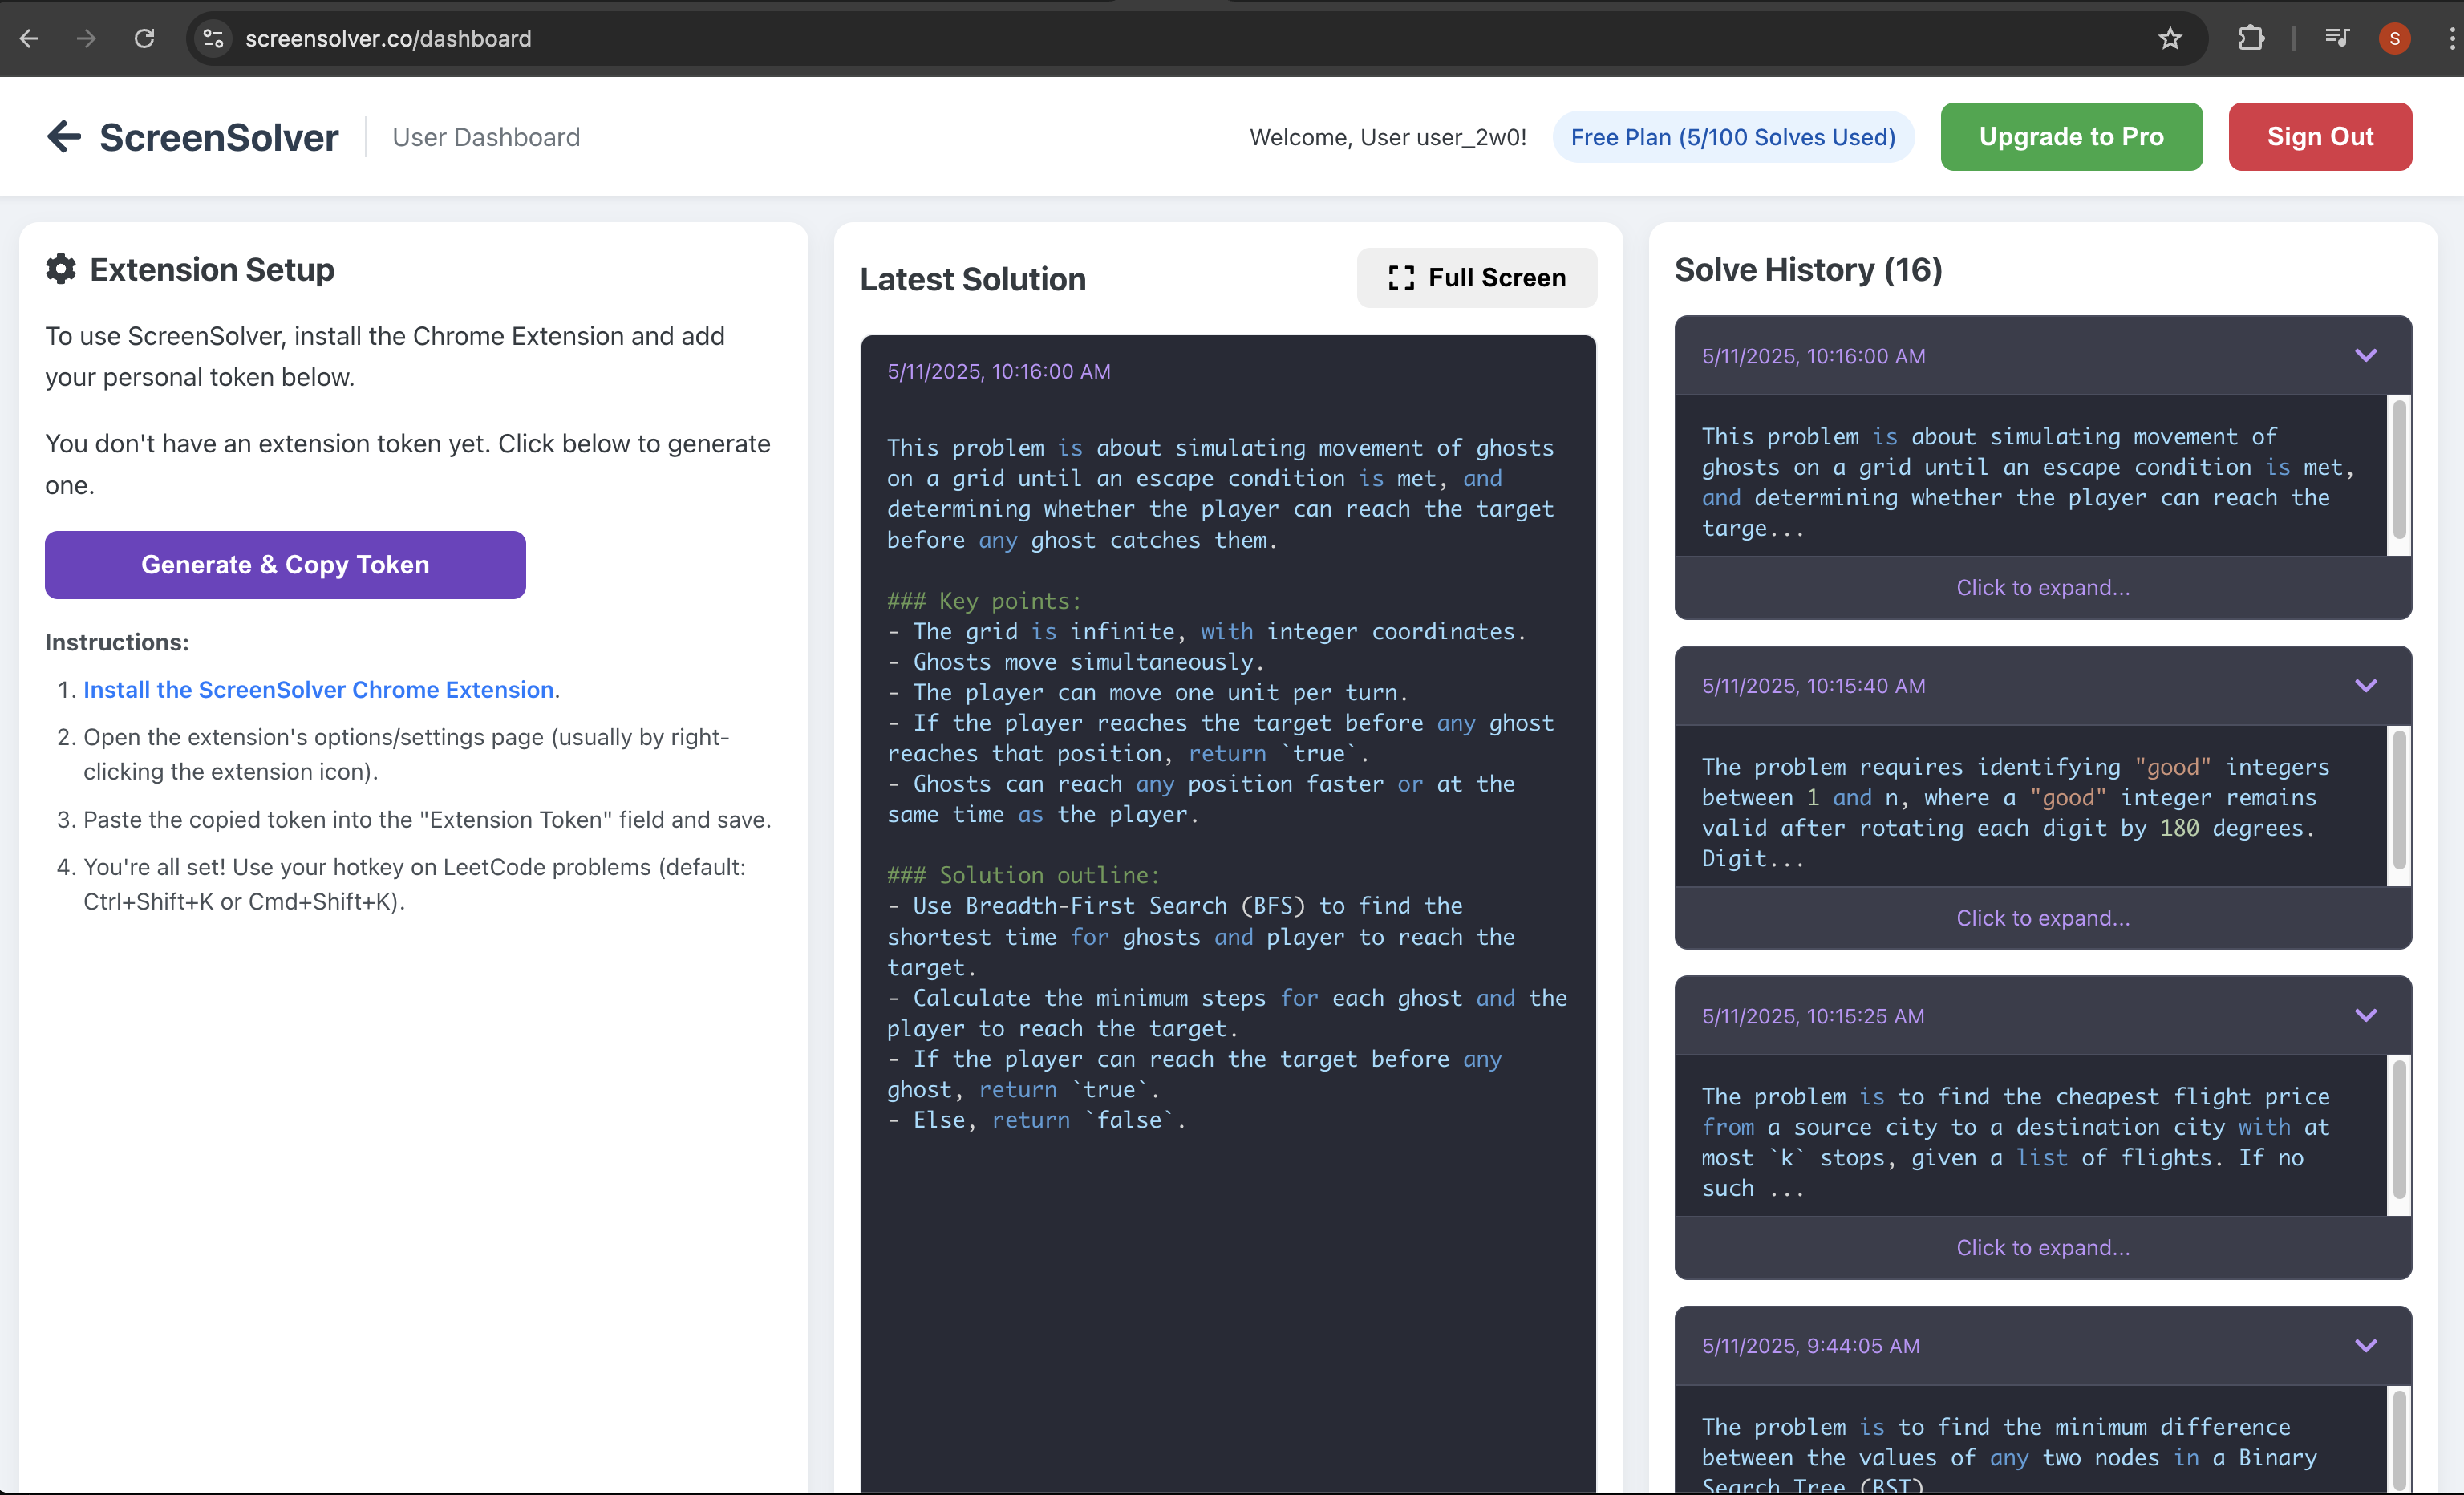This screenshot has width=2464, height=1495.
Task: Click the ScreenSolver logo text
Action: tap(219, 137)
